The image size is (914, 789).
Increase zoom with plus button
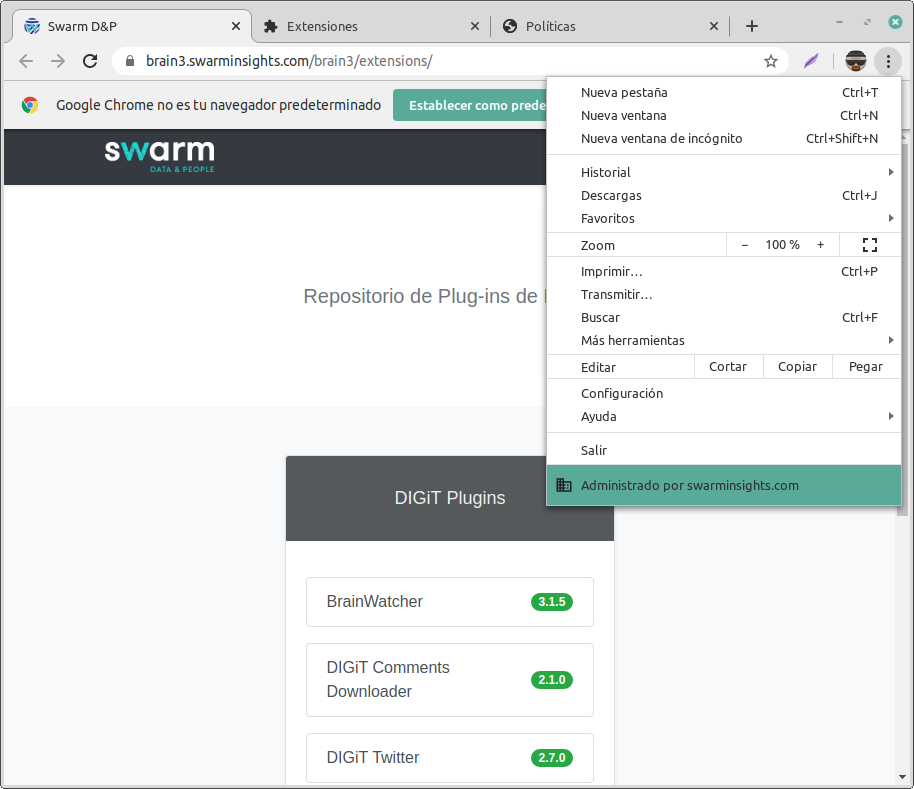click(x=820, y=245)
